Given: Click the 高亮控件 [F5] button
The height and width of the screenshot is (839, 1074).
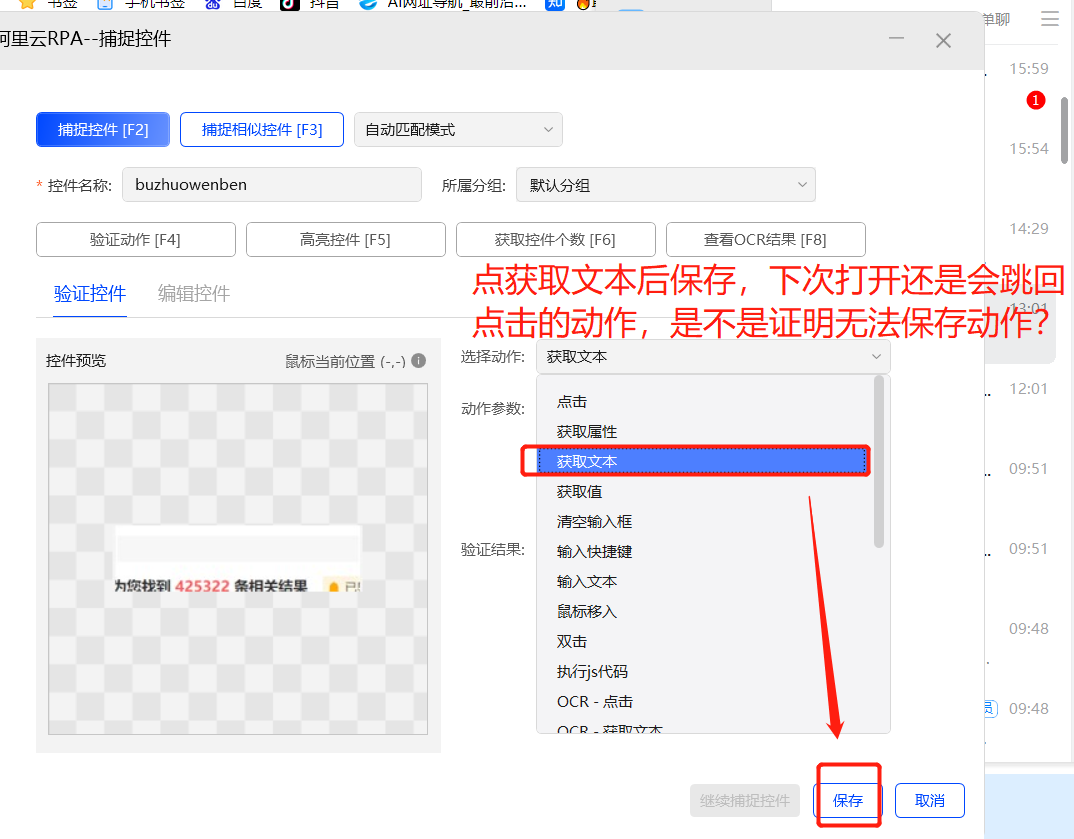Looking at the screenshot, I should pyautogui.click(x=346, y=240).
